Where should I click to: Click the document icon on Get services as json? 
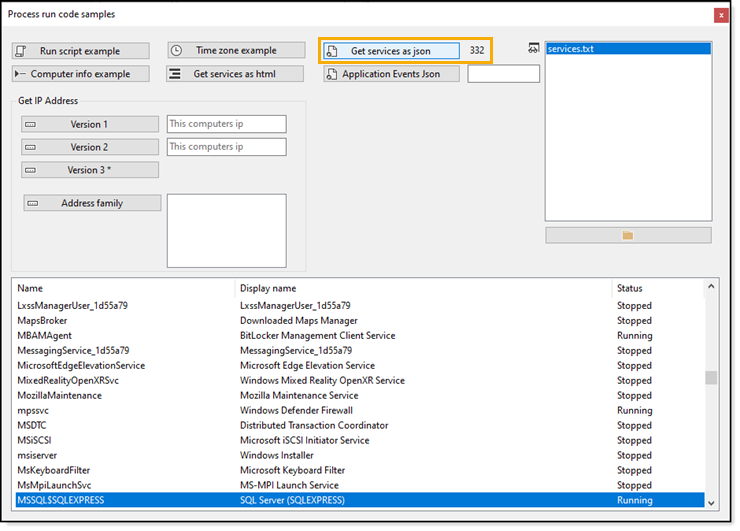pos(332,51)
